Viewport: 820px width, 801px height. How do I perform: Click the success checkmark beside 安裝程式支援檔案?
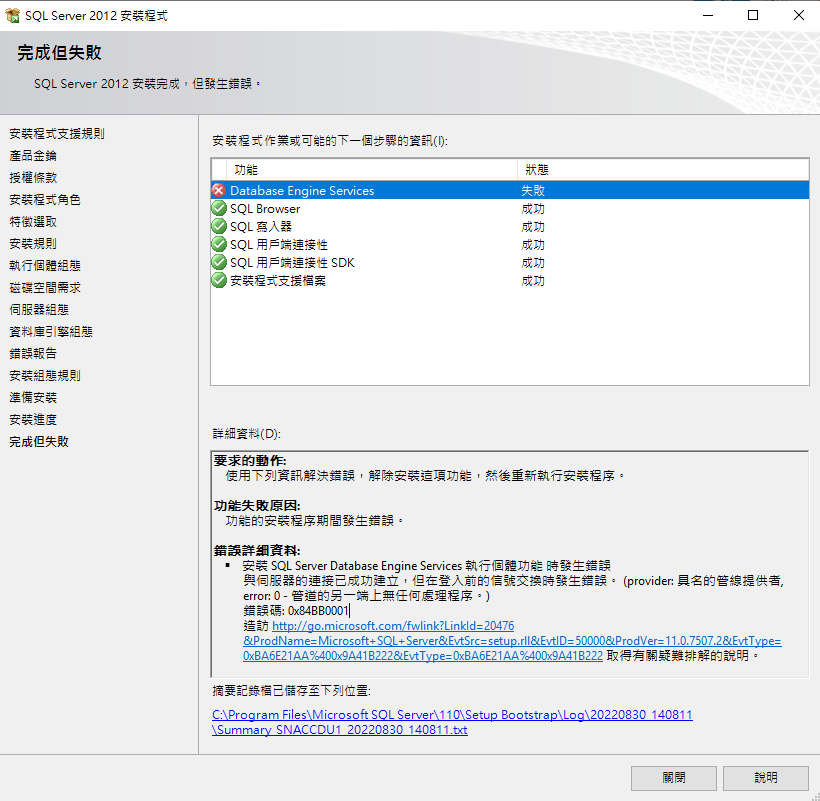tap(219, 281)
